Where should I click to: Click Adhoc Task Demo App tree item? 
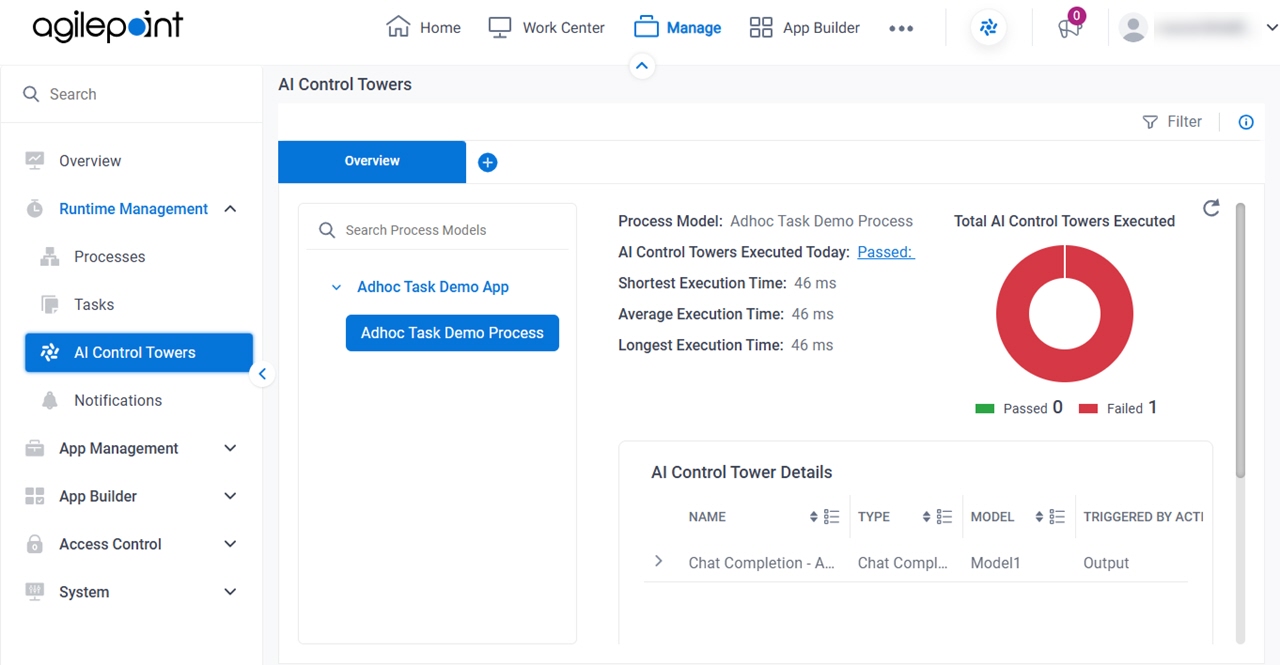point(433,287)
